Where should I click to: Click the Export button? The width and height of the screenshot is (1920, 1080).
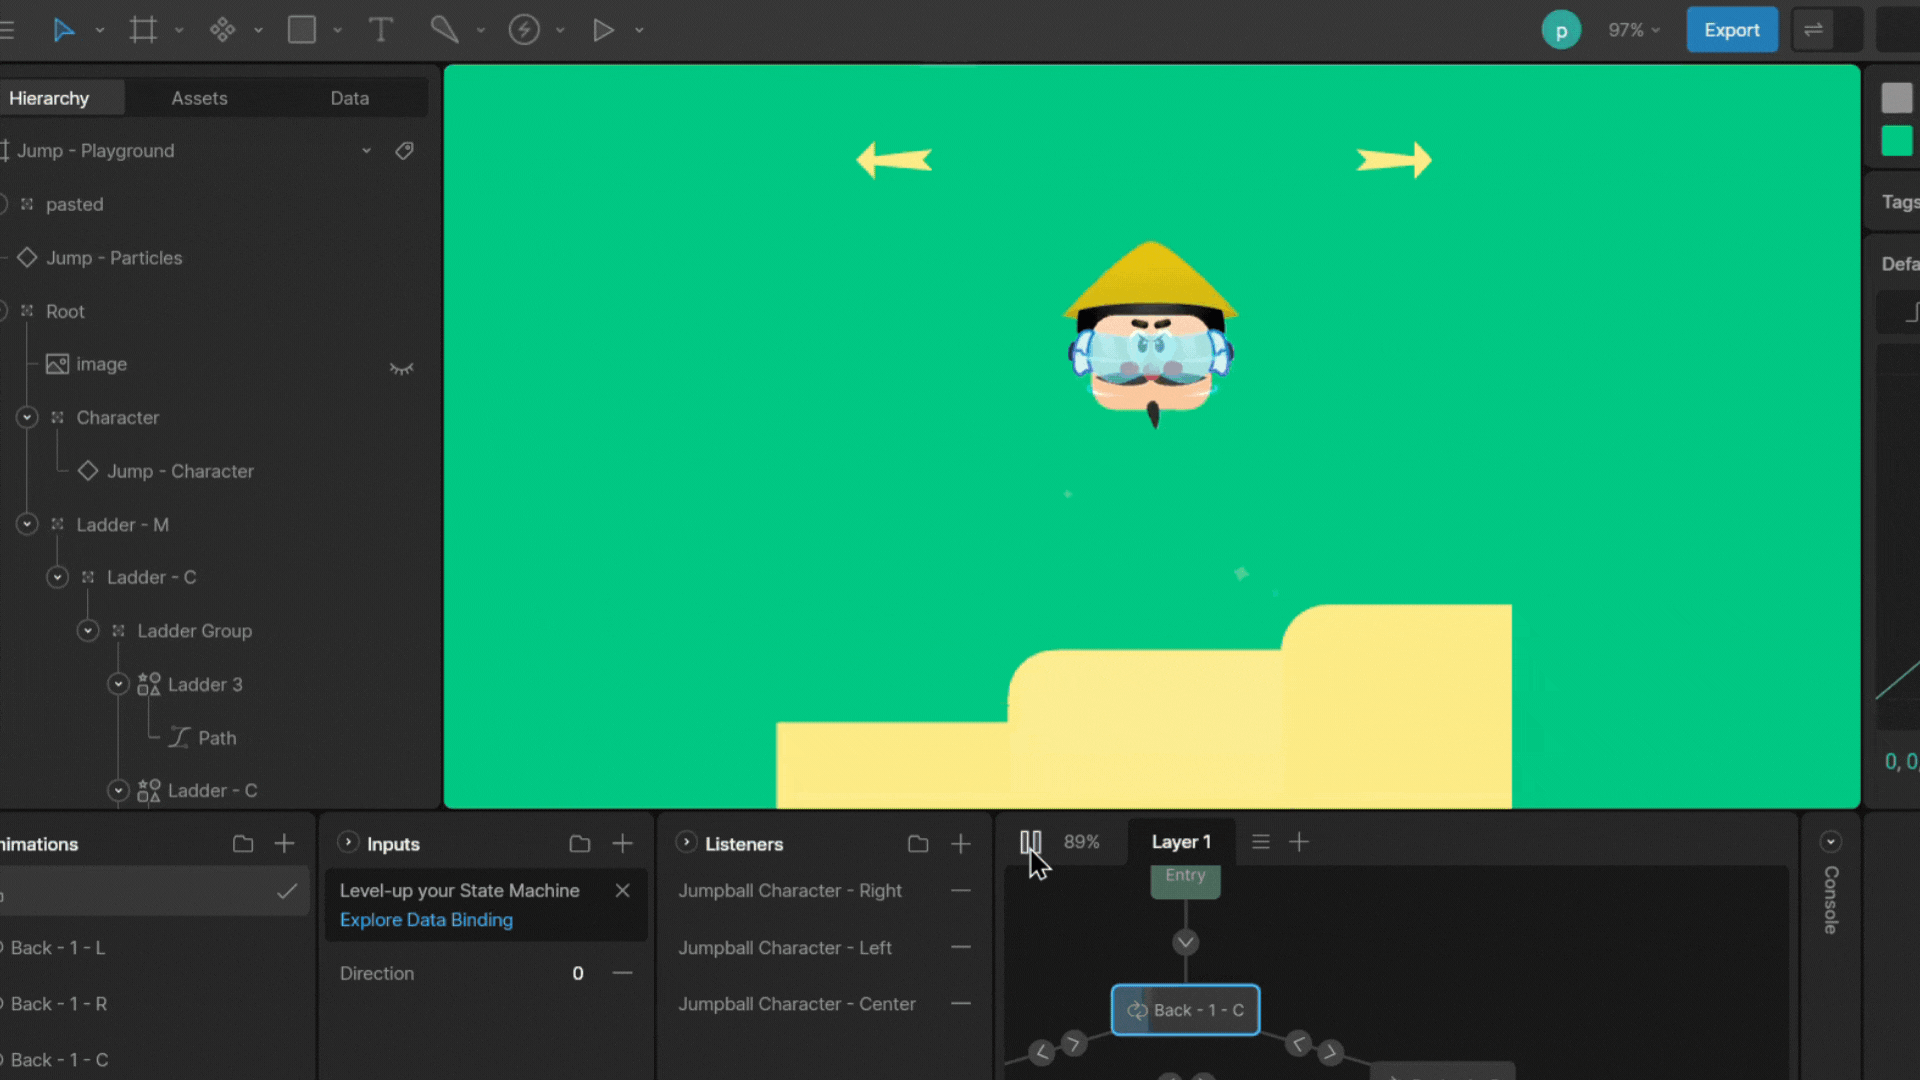click(x=1731, y=30)
